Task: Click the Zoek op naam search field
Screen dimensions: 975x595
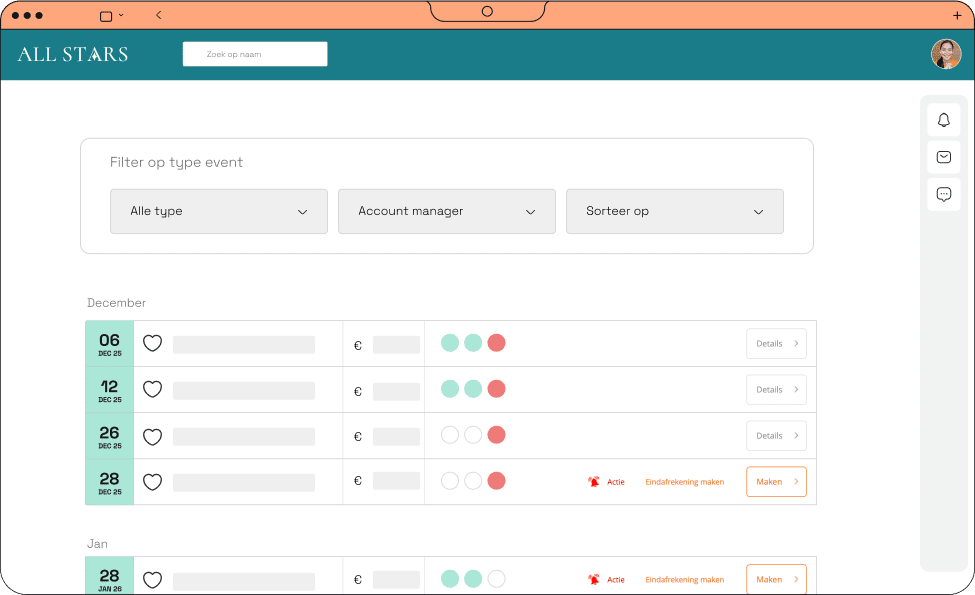Action: 254,54
